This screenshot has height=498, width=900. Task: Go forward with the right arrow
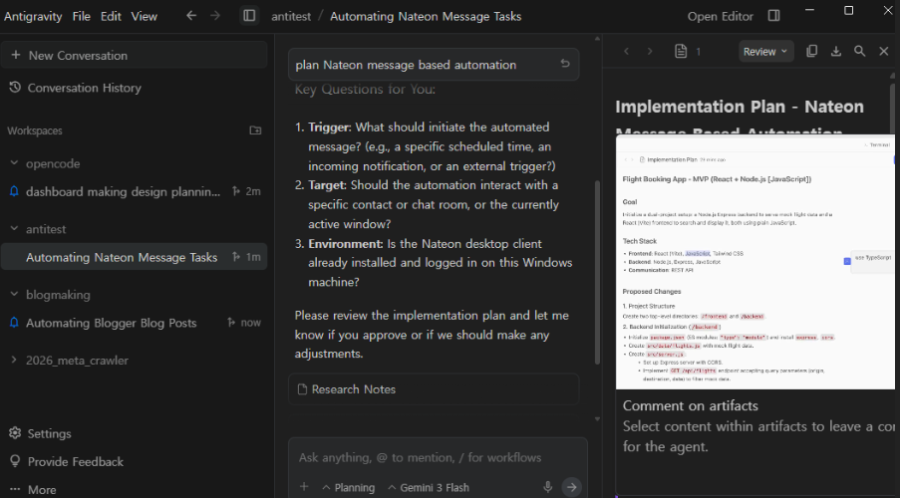215,15
